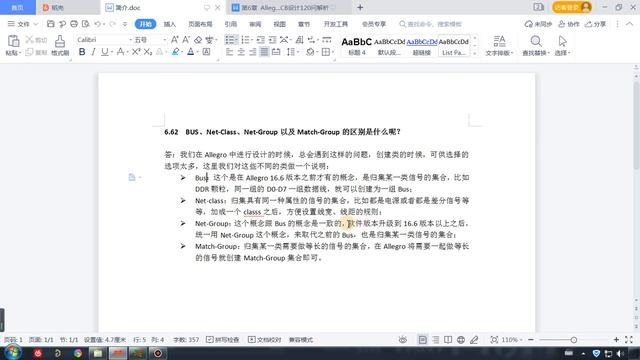Screen dimensions: 640x360
Task: Click the Copy icon
Action: coord(29,52)
